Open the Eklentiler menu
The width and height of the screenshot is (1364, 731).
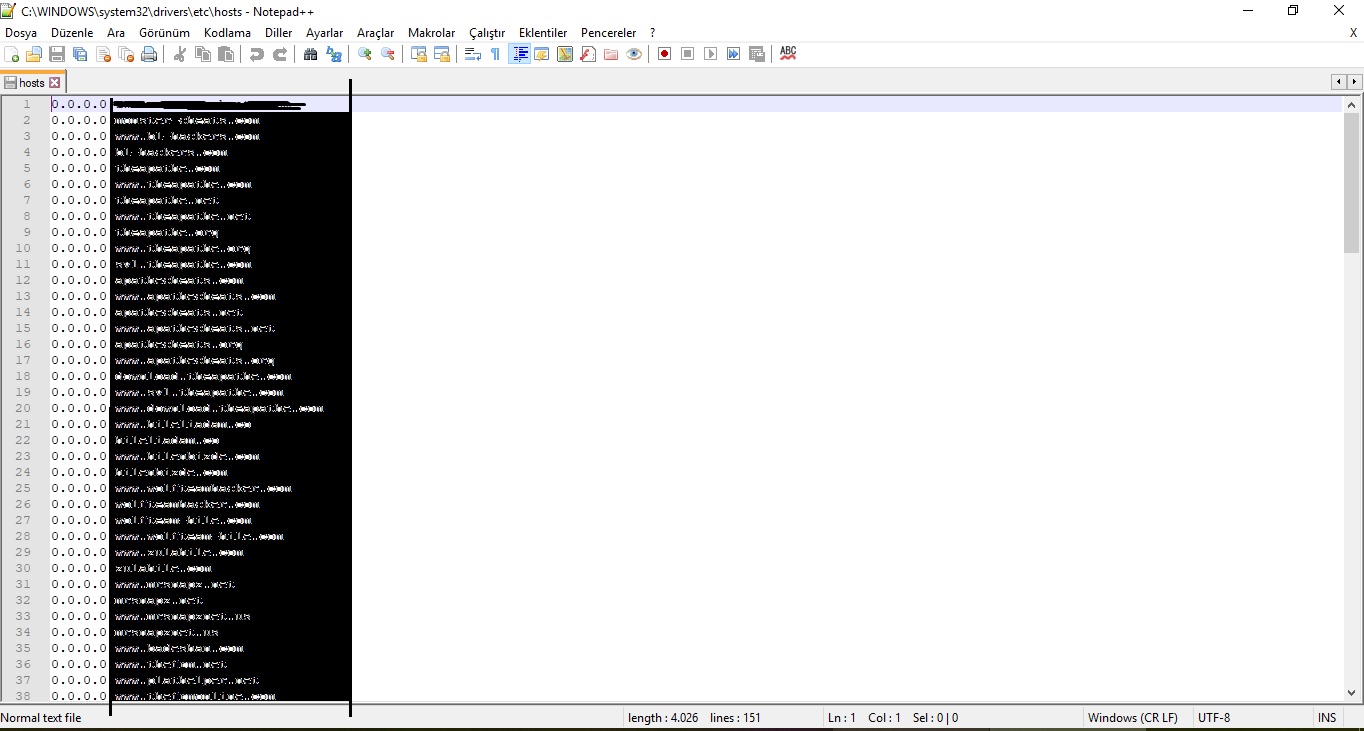543,33
